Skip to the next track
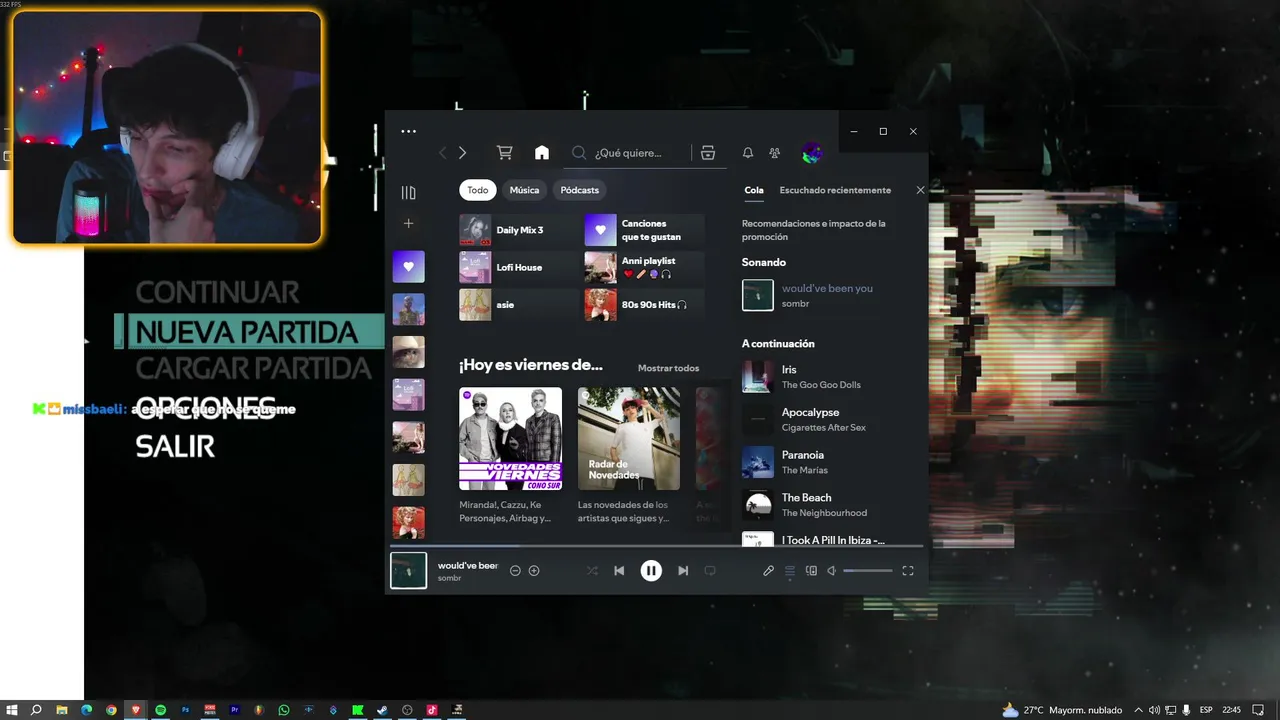1280x720 pixels. pos(683,571)
